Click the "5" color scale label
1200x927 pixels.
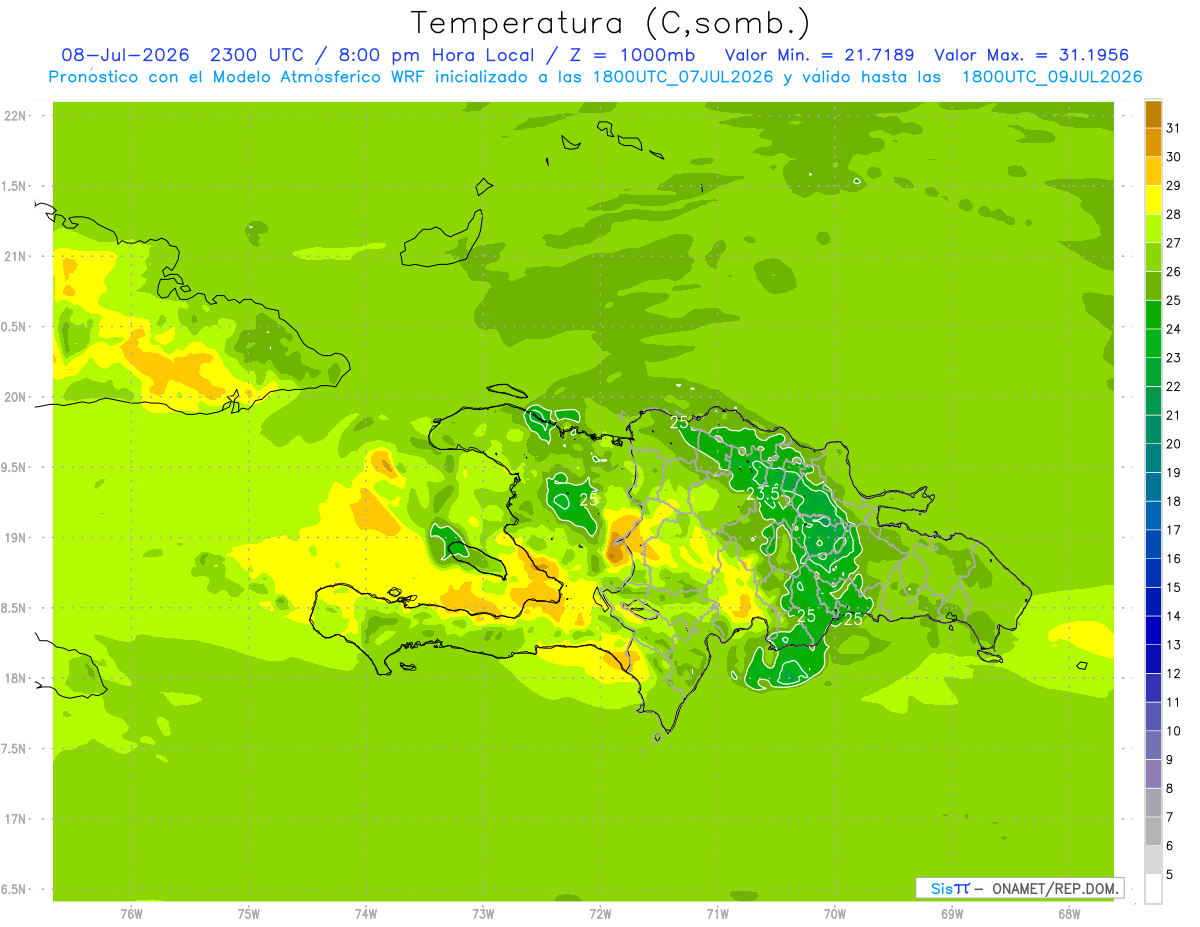click(x=1170, y=874)
